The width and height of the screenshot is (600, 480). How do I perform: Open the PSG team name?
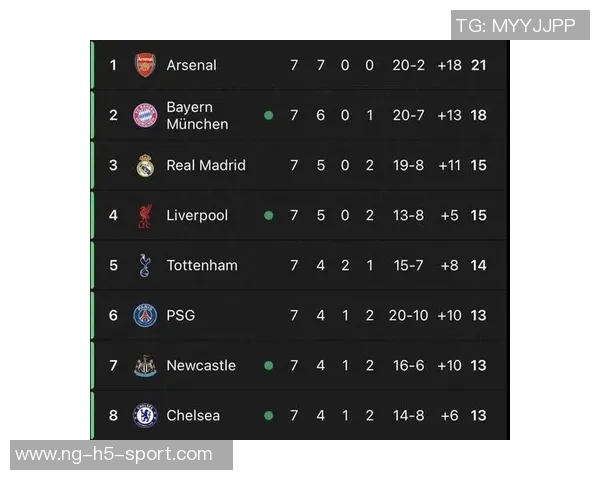pos(180,315)
